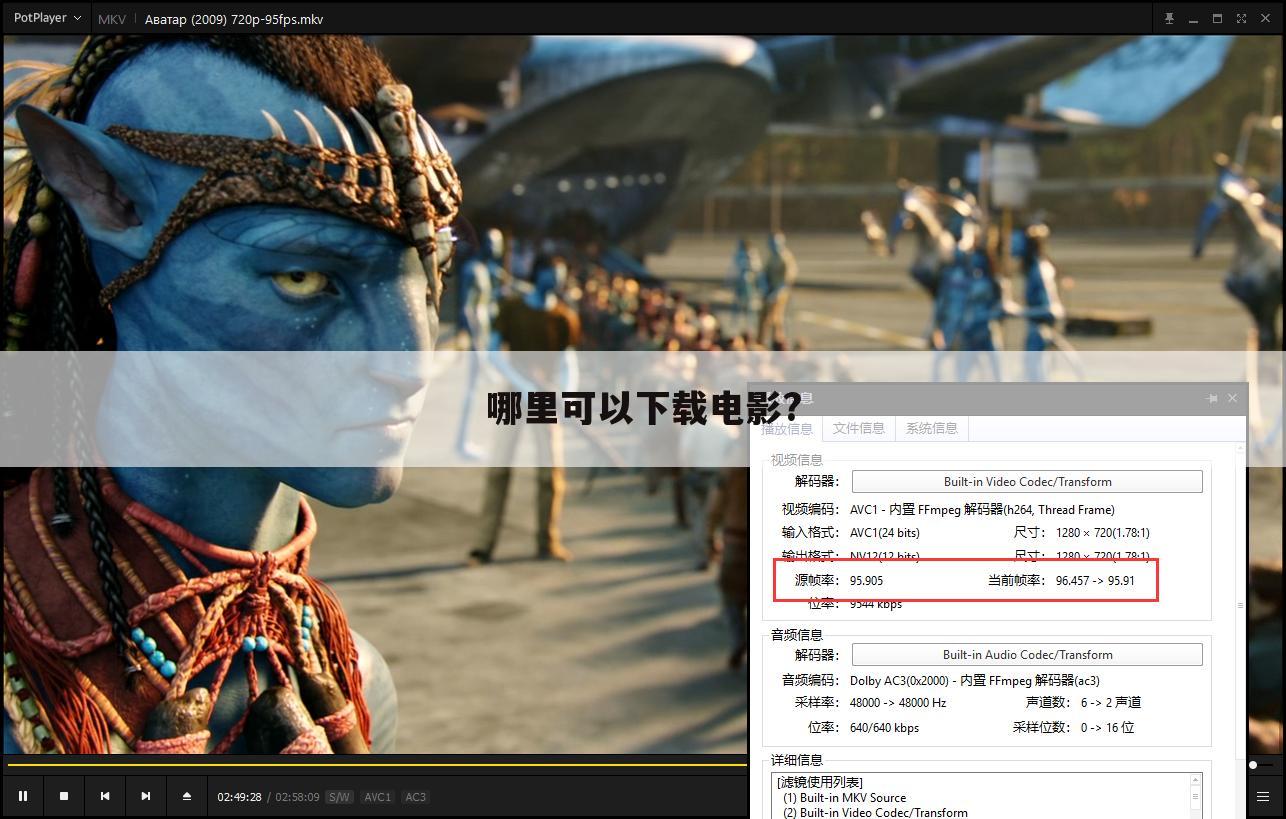The image size is (1286, 819).
Task: Click the sample rate 48000 -> 48000 Hz
Action: [898, 702]
